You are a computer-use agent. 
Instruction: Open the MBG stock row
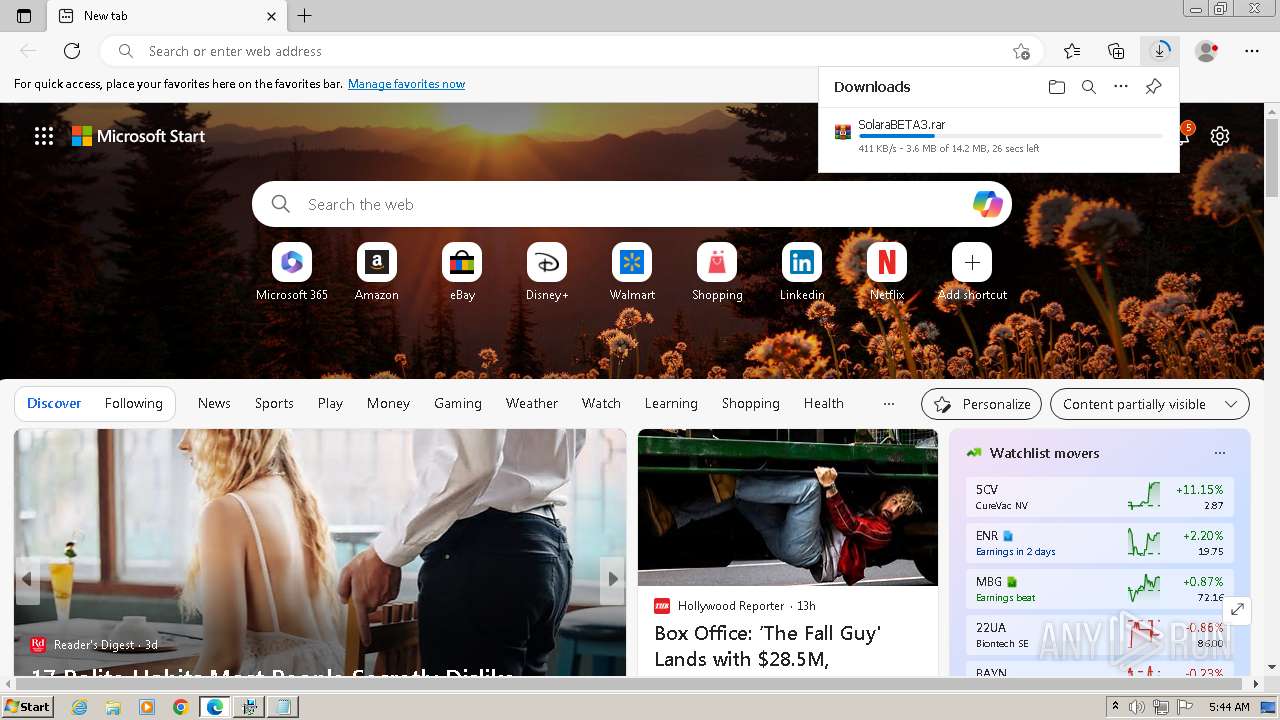1100,589
